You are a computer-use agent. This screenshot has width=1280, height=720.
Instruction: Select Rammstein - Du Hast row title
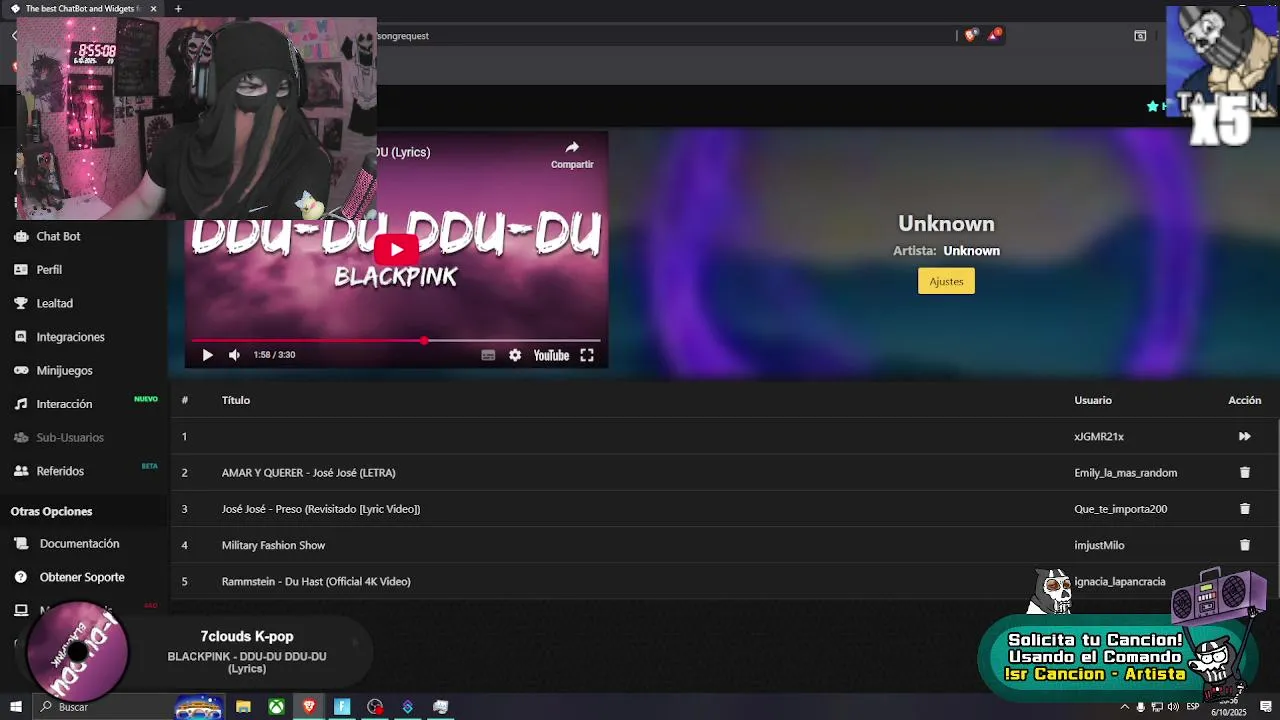(316, 581)
